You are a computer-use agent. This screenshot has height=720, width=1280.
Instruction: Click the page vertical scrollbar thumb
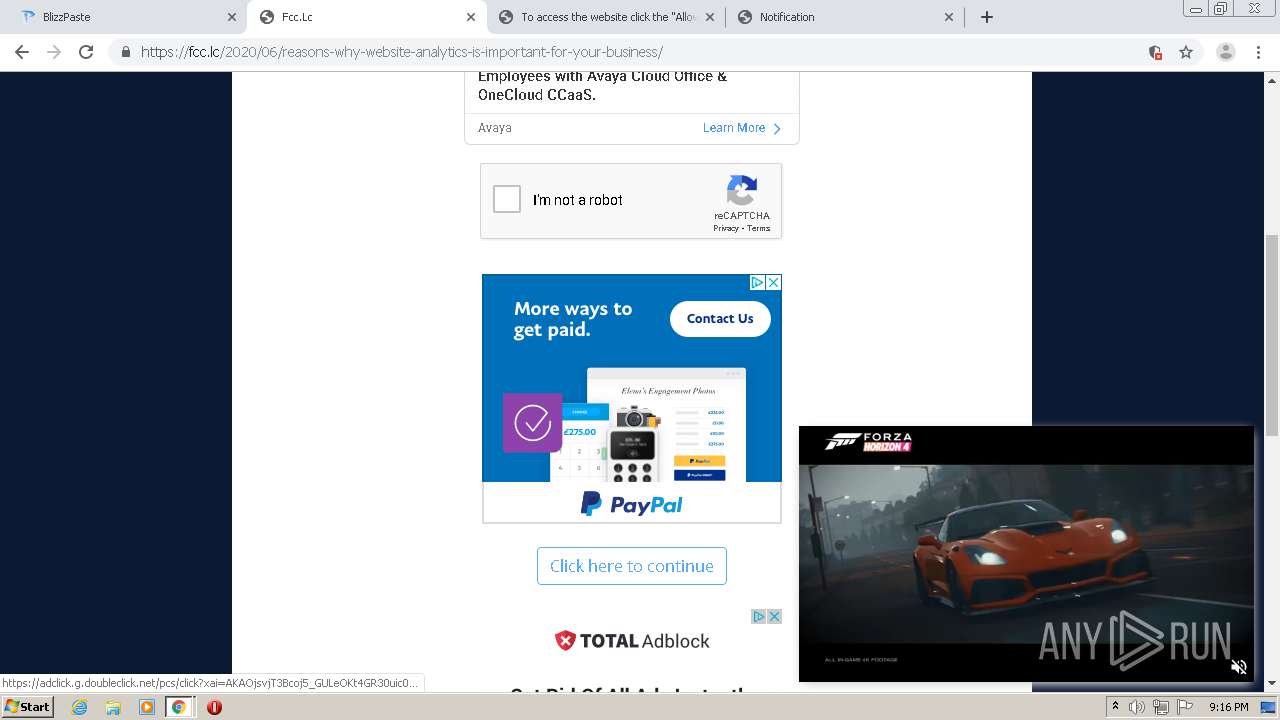[1272, 335]
